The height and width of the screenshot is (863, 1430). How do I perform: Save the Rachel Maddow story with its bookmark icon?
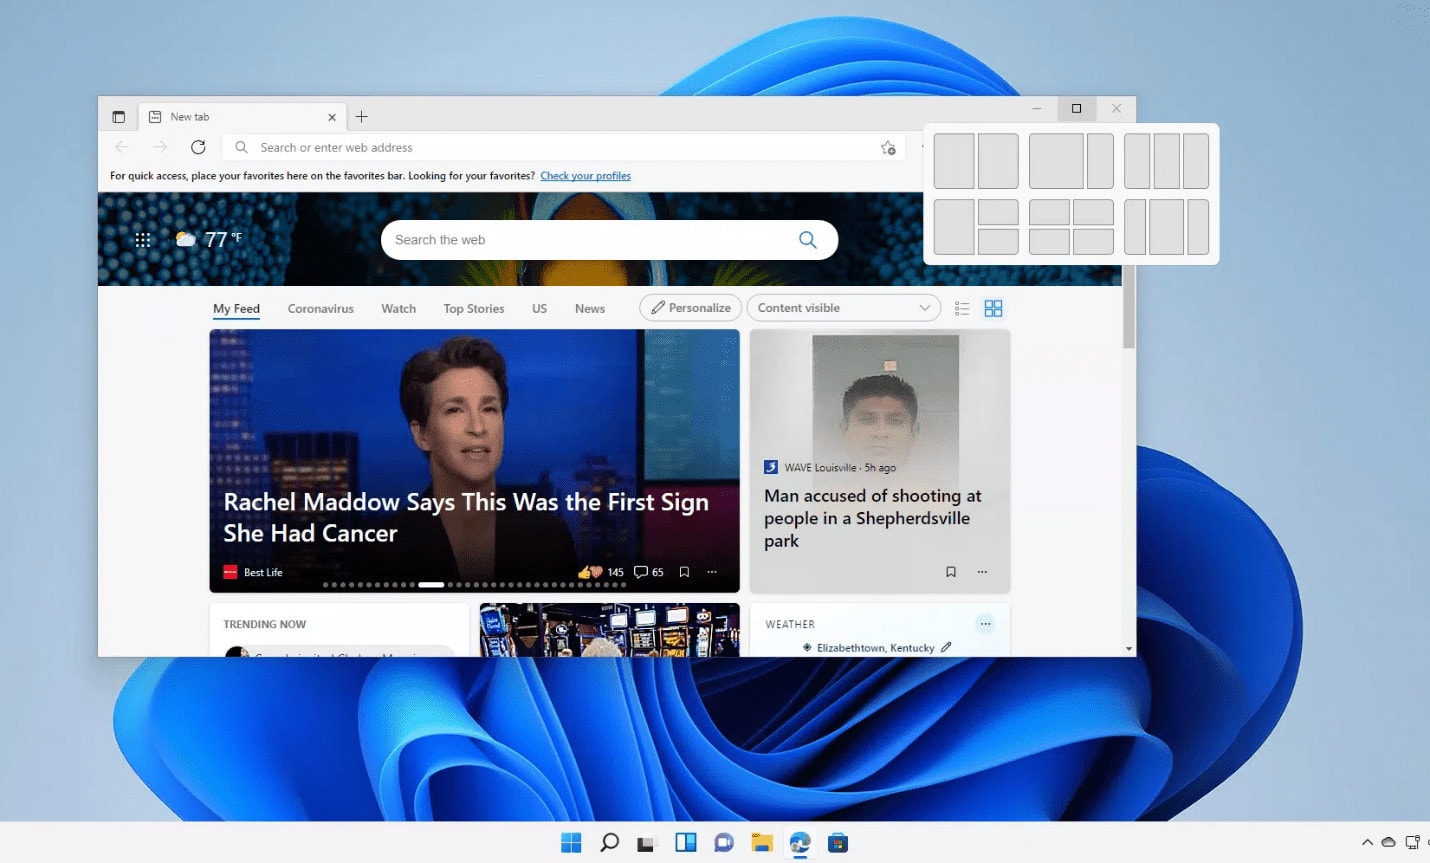(684, 572)
